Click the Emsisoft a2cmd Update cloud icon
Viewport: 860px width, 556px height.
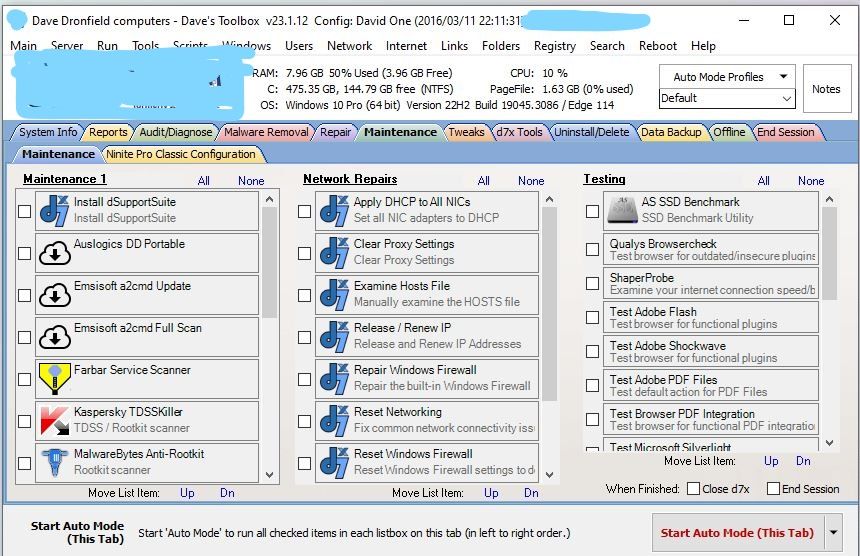(x=54, y=296)
